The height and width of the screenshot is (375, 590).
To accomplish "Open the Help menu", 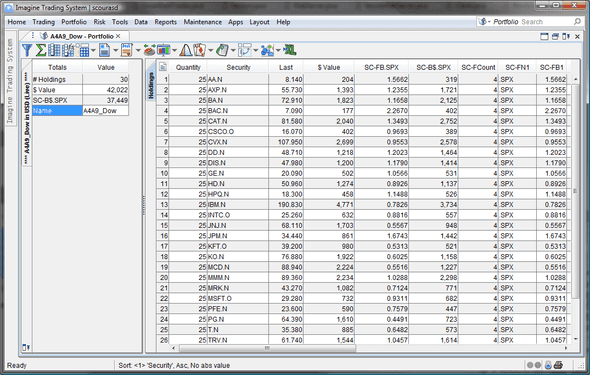I will [283, 22].
